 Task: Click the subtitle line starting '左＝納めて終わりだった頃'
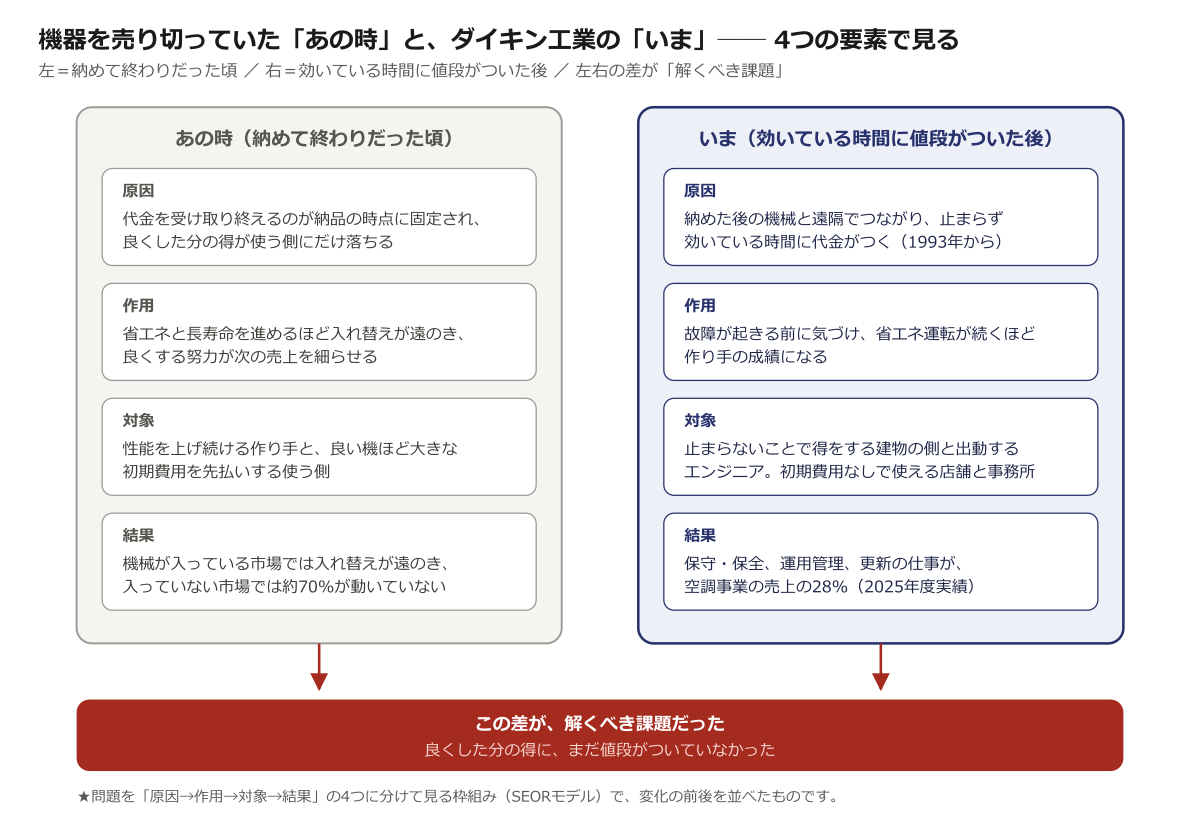(x=410, y=71)
